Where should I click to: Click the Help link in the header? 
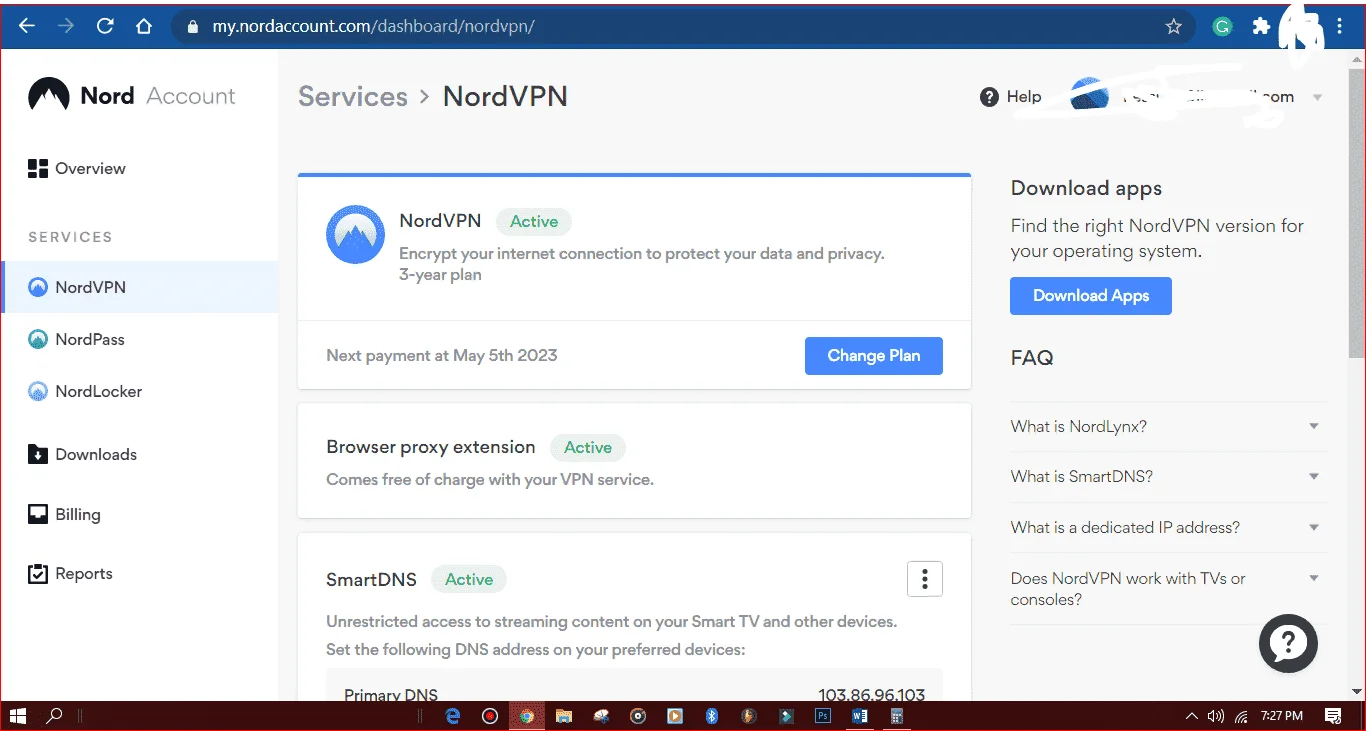(1024, 97)
